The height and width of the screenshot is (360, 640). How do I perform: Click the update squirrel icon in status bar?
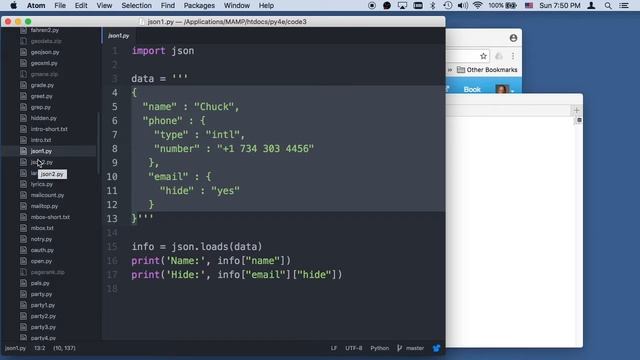pos(436,348)
